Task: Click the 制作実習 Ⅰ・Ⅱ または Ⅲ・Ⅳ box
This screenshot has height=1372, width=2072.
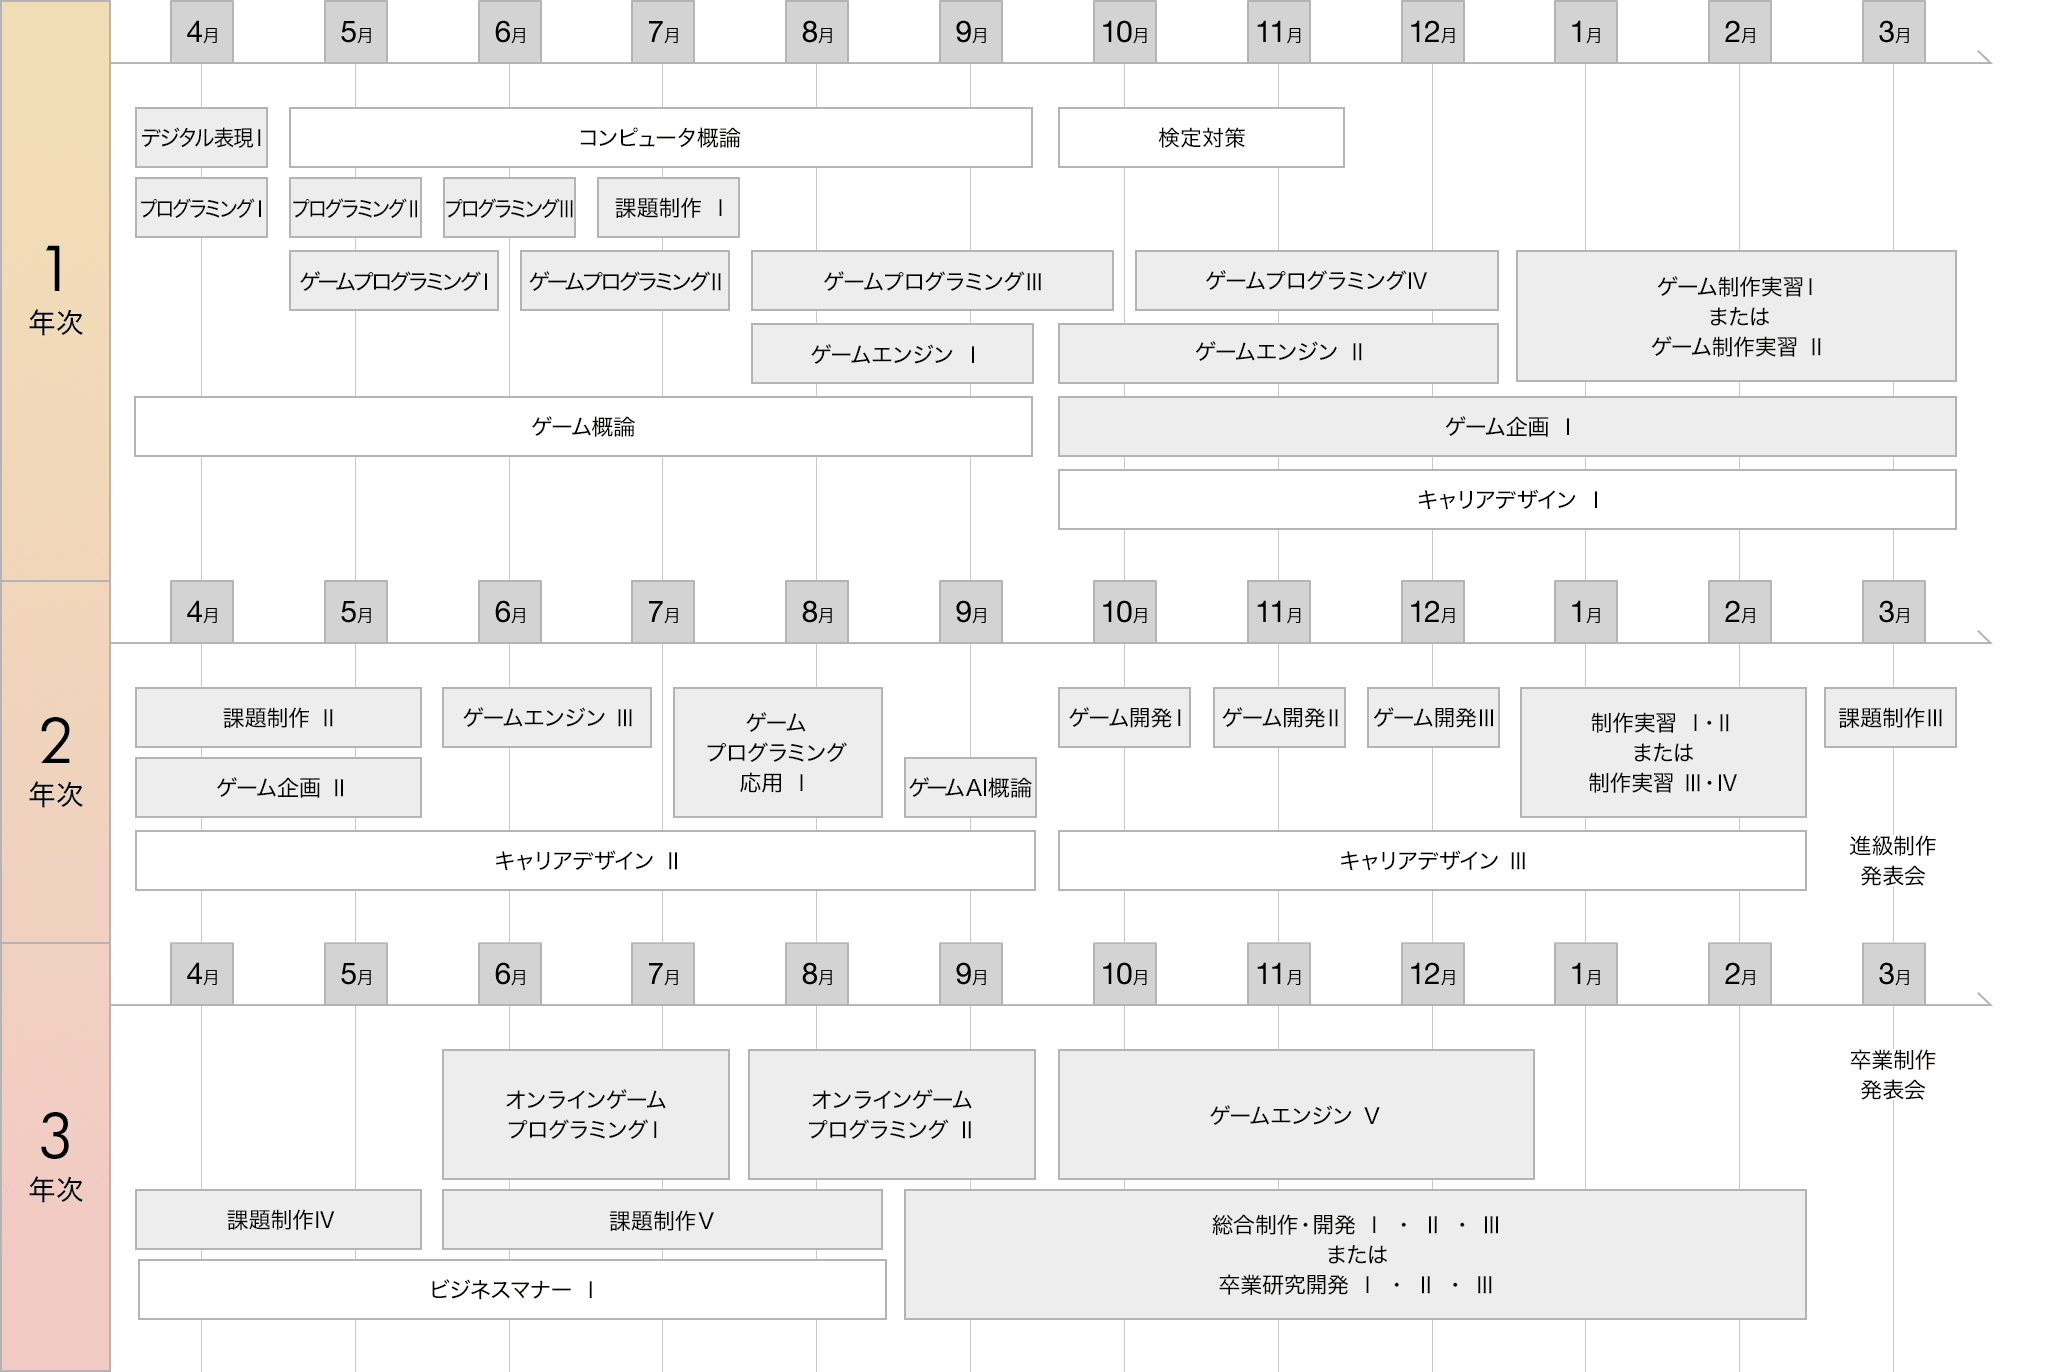Action: (1663, 753)
